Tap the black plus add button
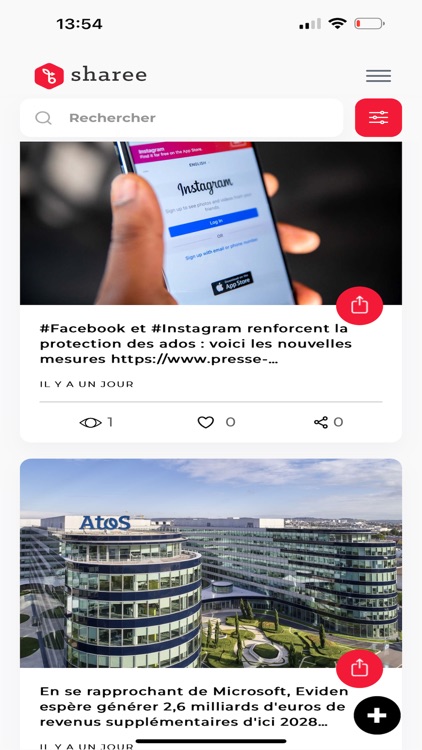 coord(377,715)
